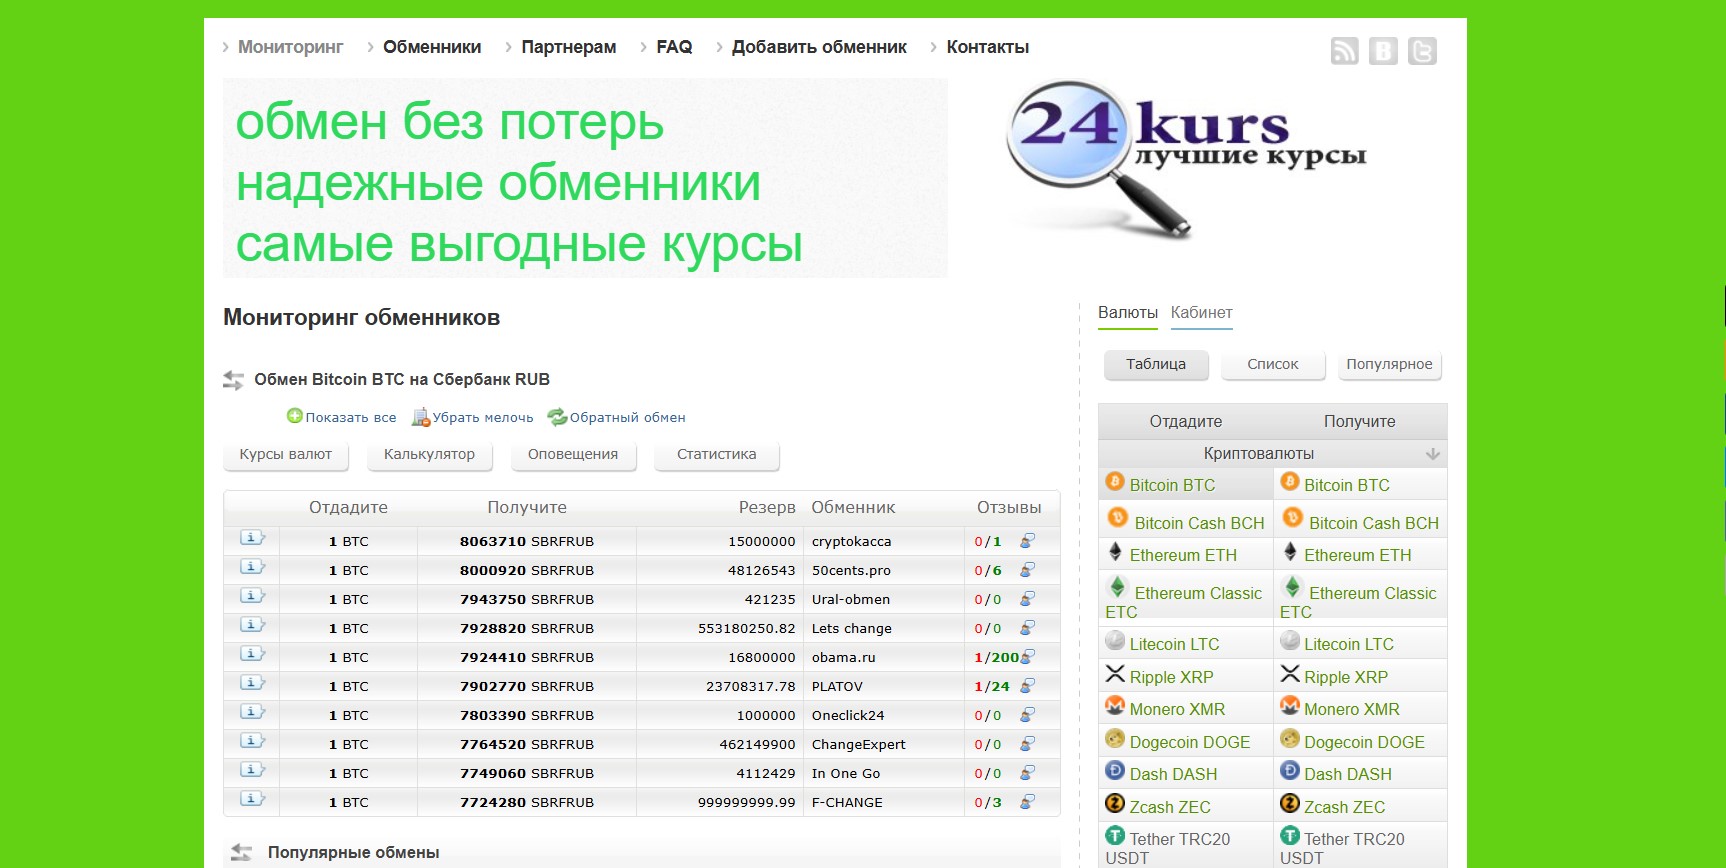Image resolution: width=1726 pixels, height=868 pixels.
Task: Click review icon in 50cents.pro row
Action: point(1027,569)
